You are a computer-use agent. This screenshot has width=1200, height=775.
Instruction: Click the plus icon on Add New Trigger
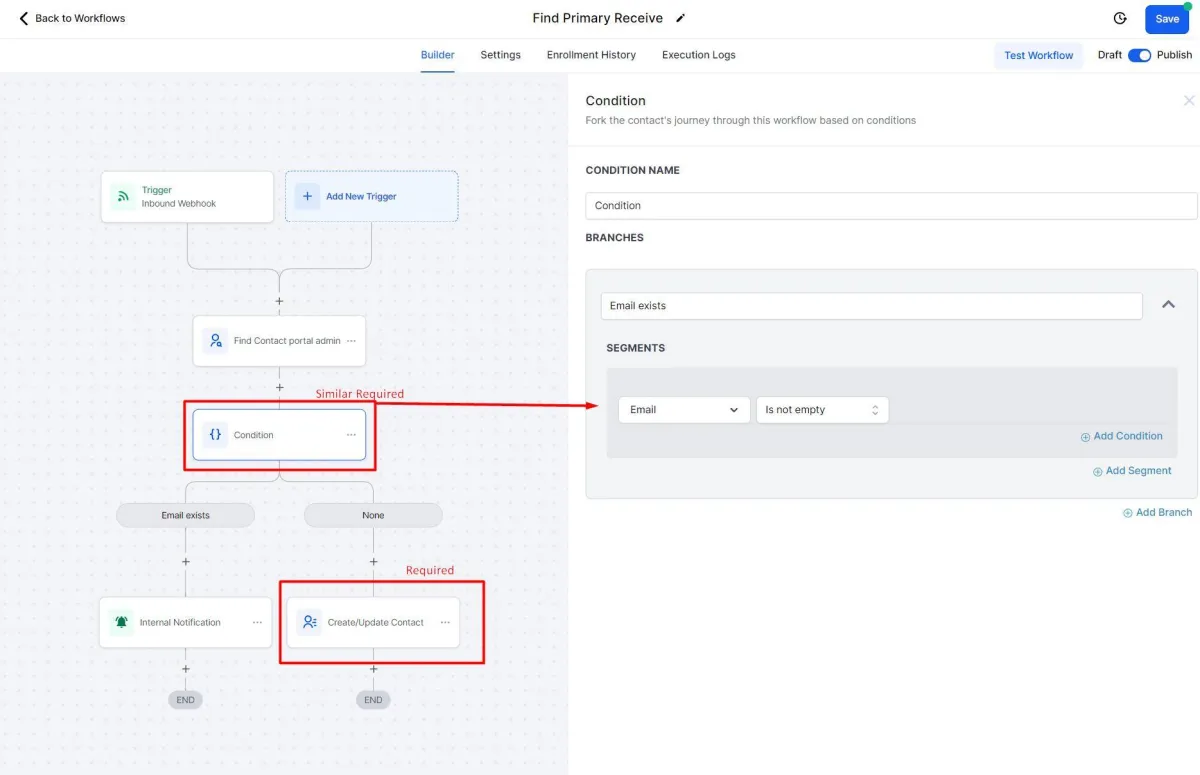click(x=307, y=196)
